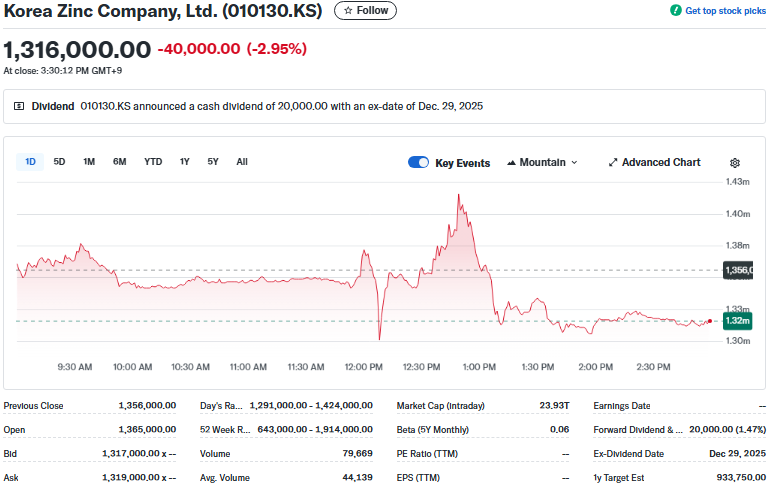This screenshot has height=489, width=773.
Task: Click the EPS (TTM) label
Action: pyautogui.click(x=418, y=478)
